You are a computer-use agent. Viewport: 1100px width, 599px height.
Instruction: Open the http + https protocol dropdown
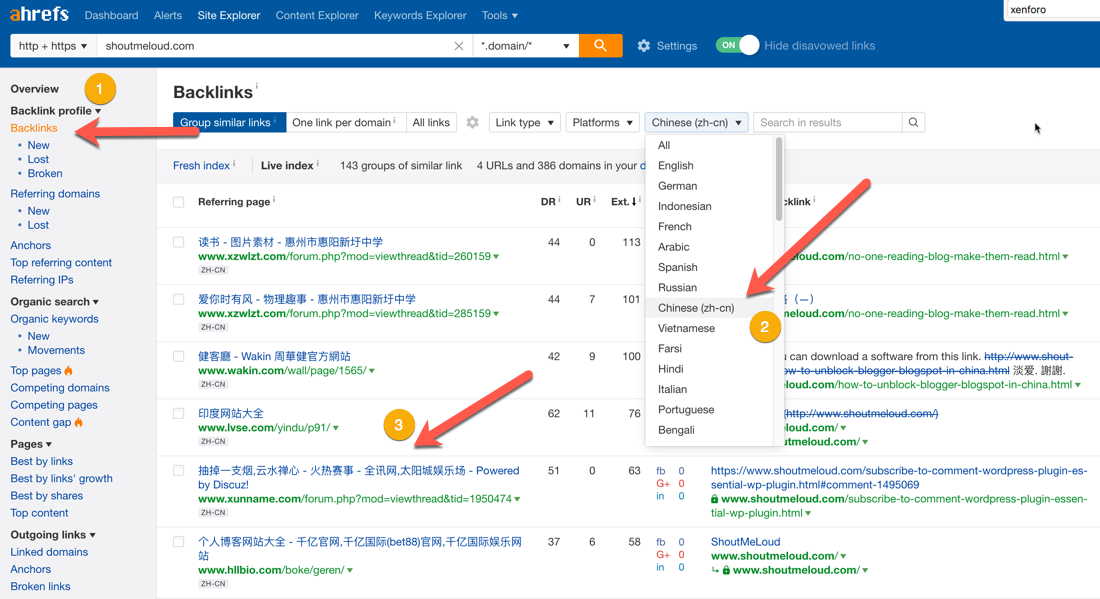point(53,46)
